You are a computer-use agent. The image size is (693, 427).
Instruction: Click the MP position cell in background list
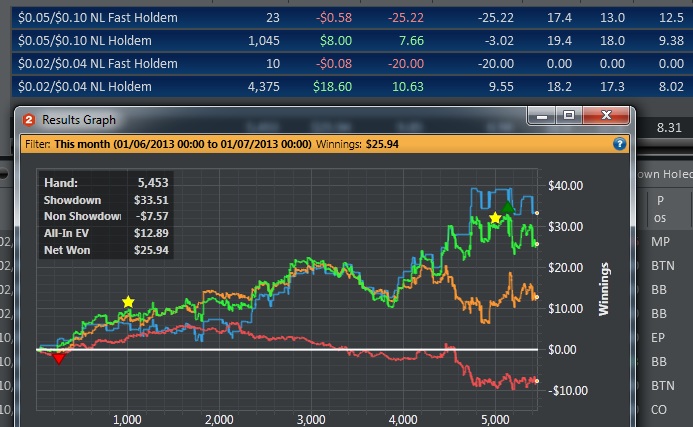pos(660,242)
